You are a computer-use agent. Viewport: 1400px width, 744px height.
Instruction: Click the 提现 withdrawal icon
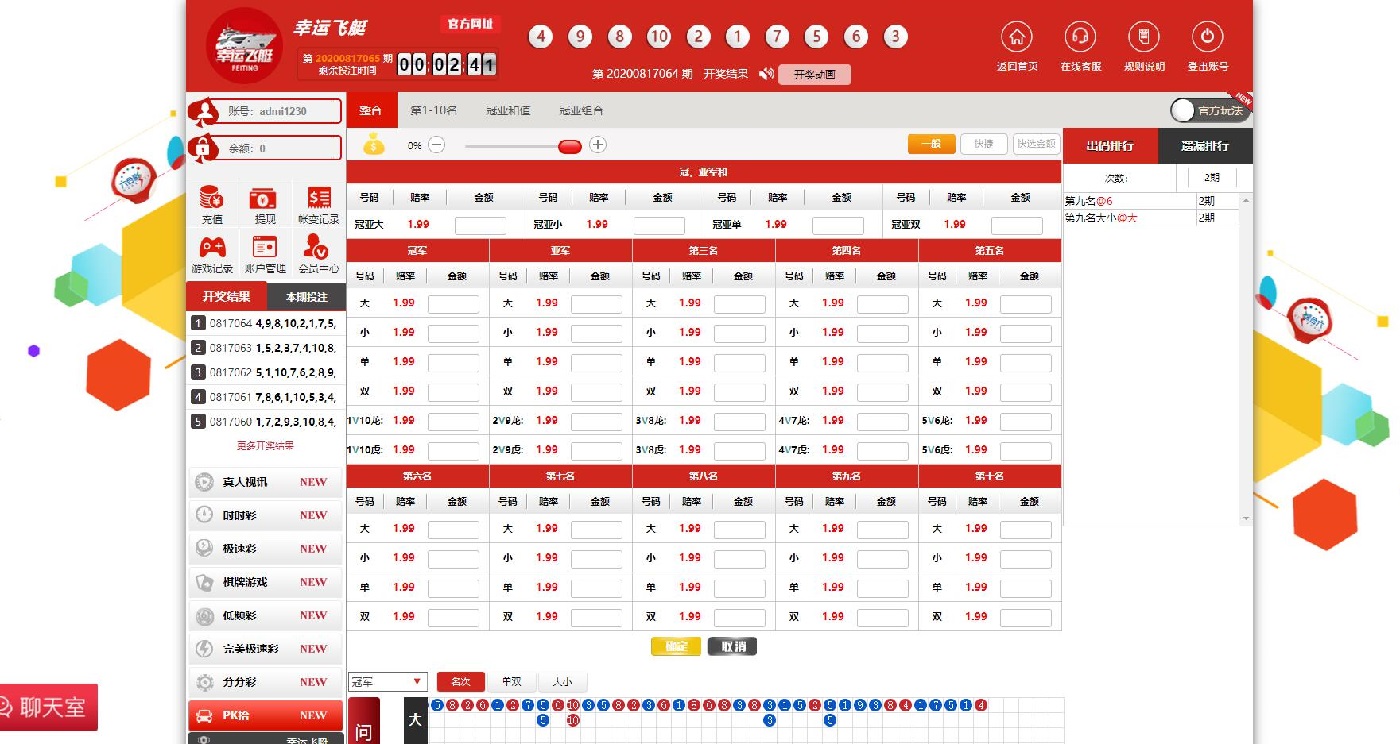[264, 198]
